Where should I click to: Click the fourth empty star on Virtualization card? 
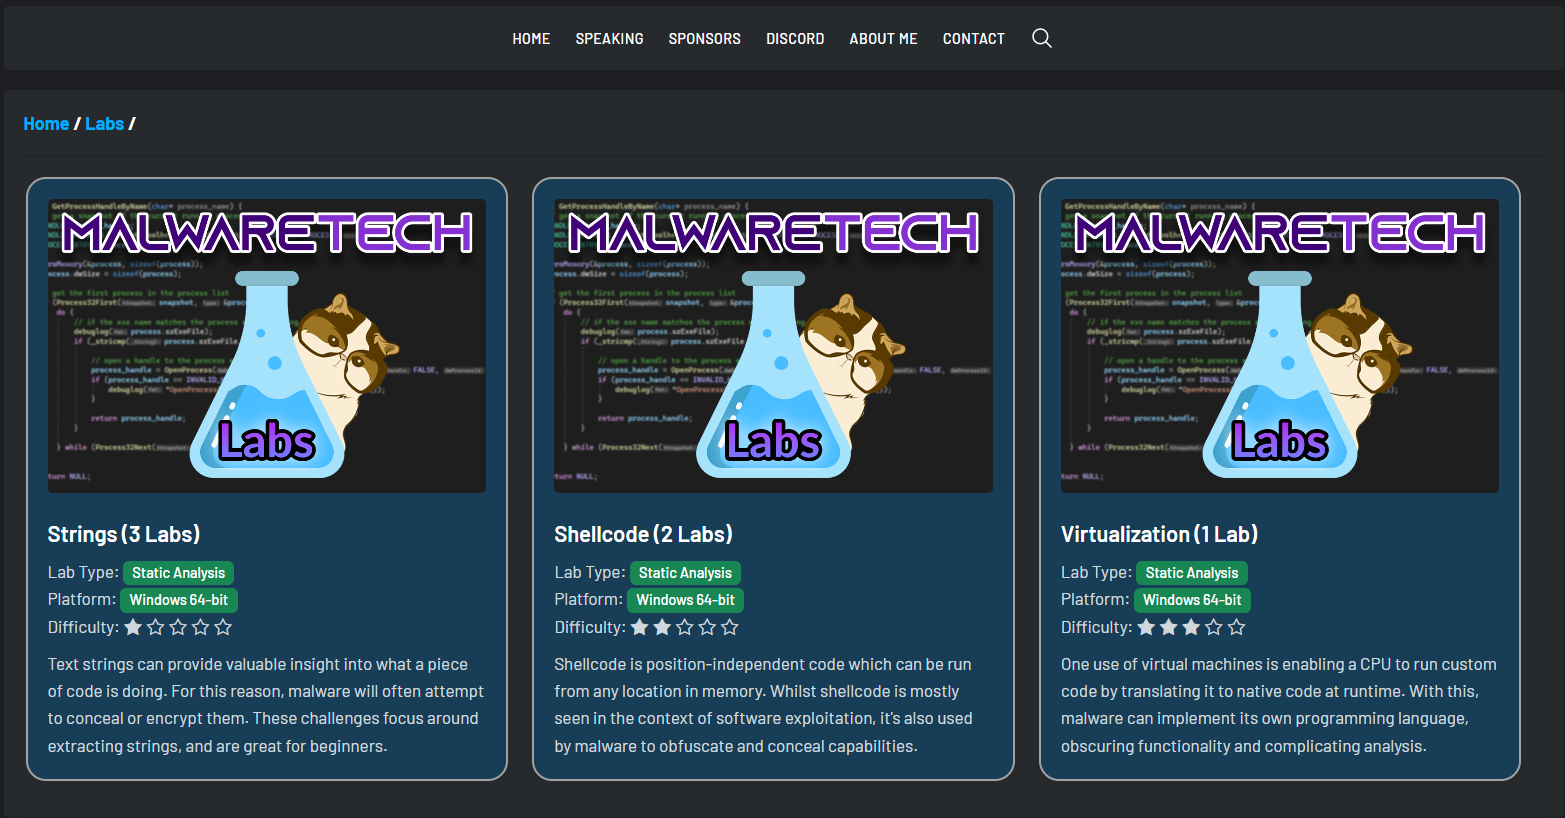click(1214, 627)
